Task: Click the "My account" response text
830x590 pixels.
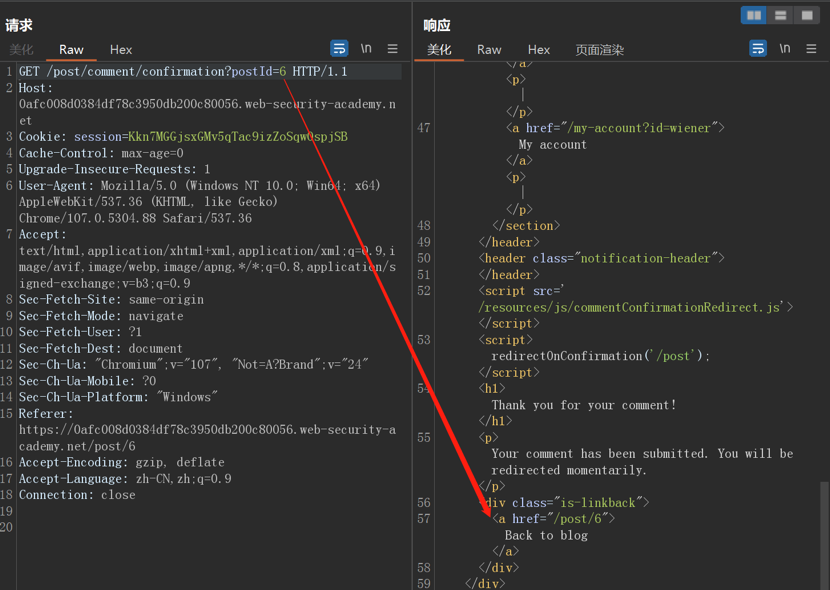Action: 553,144
